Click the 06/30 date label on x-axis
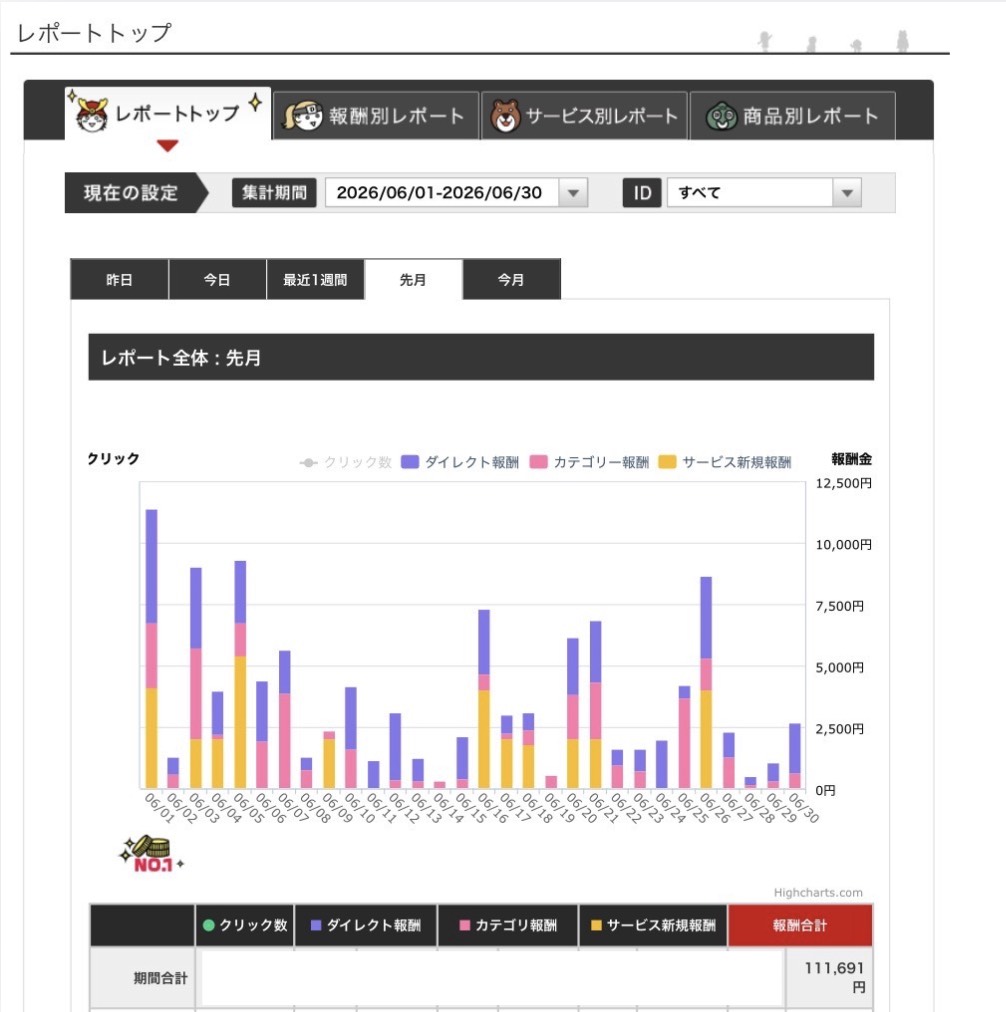Viewport: 1006px width, 1012px height. tap(804, 807)
